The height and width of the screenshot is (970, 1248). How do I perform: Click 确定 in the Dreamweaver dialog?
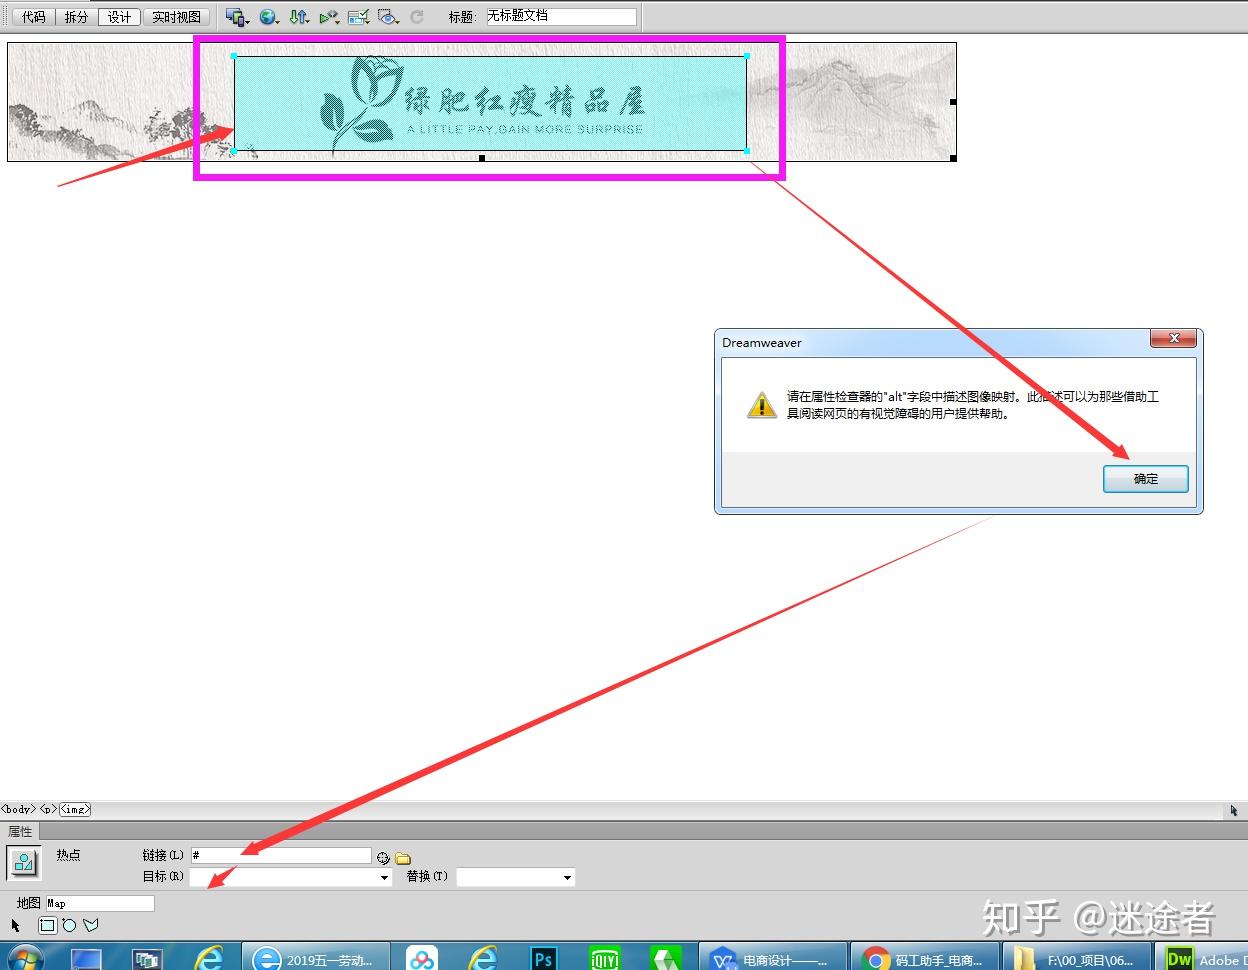1146,479
